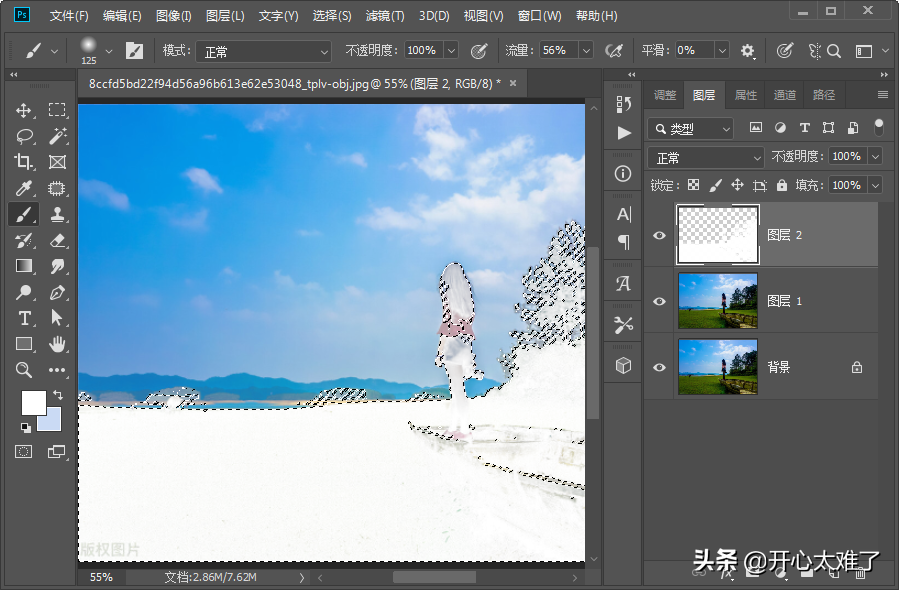This screenshot has width=899, height=590.
Task: Select the Brush tool in toolbox
Action: 24,214
